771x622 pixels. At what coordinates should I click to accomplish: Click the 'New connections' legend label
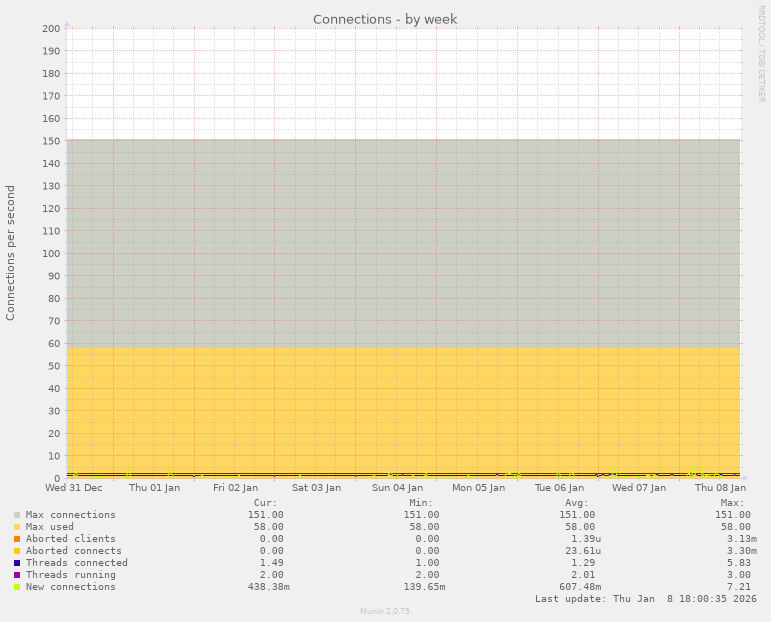[70, 587]
